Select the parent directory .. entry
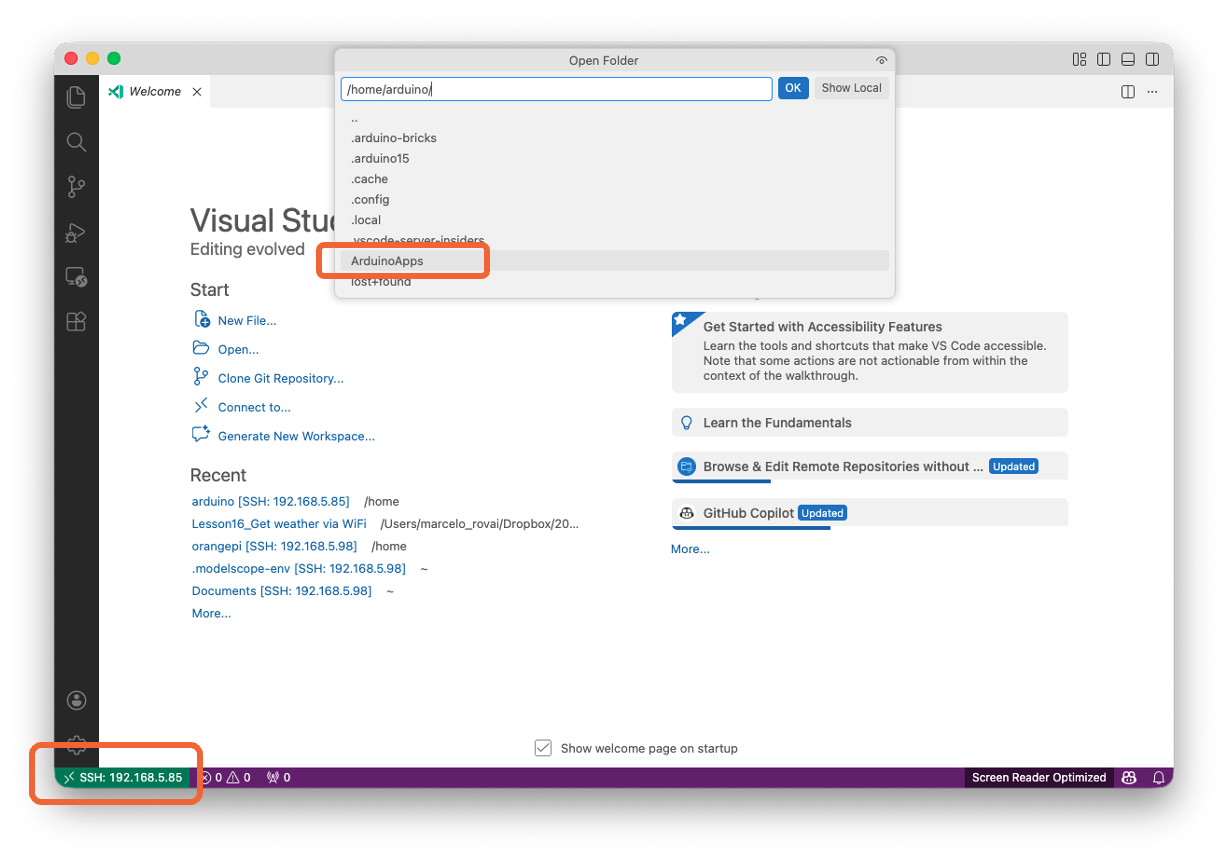The image size is (1221, 850). coord(614,118)
